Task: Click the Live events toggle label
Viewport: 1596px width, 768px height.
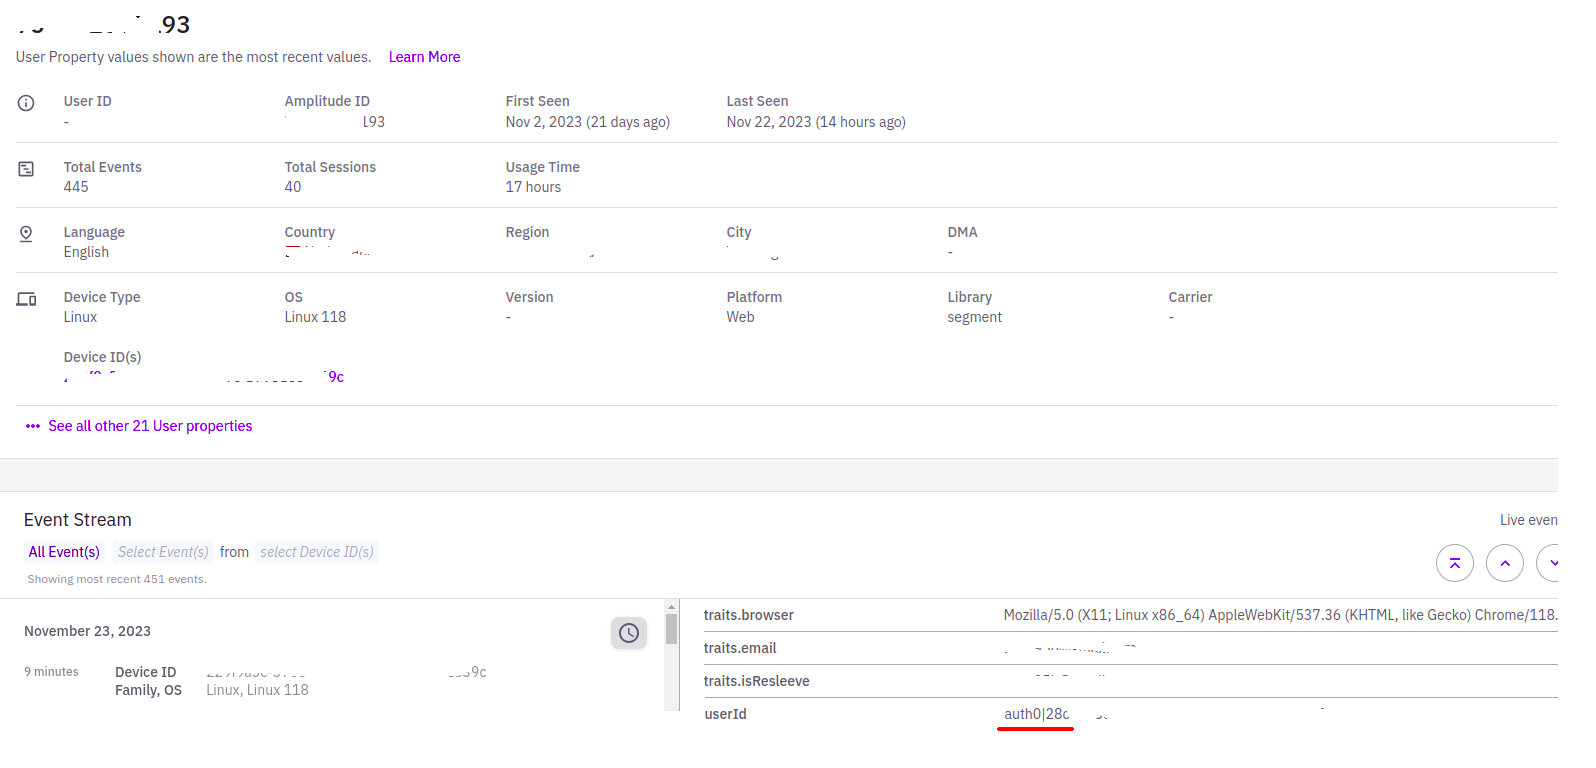Action: (1528, 520)
